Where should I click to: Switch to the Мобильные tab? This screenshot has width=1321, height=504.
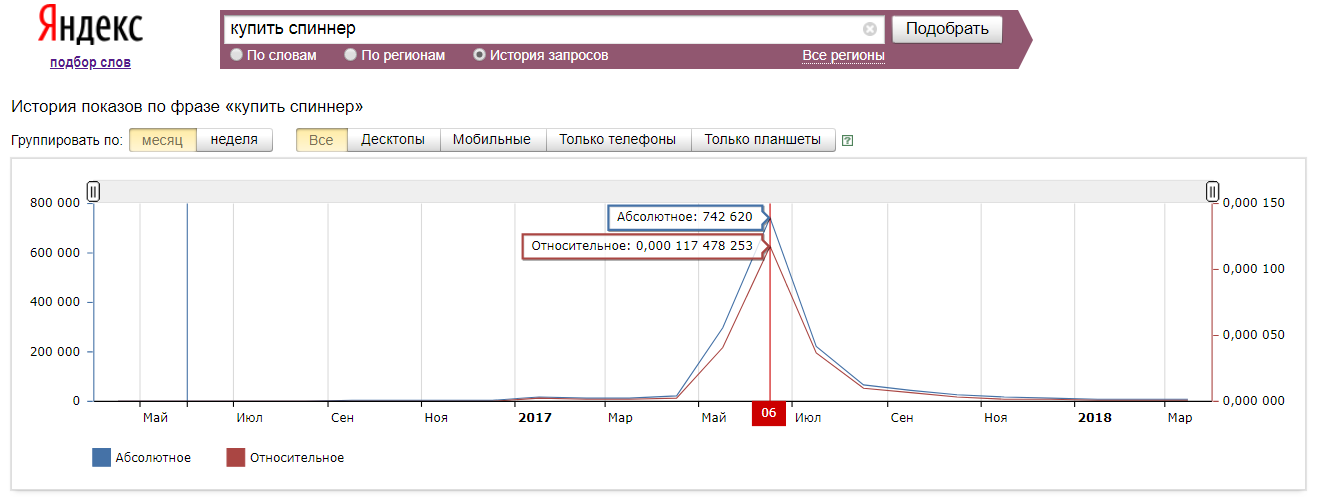click(491, 140)
